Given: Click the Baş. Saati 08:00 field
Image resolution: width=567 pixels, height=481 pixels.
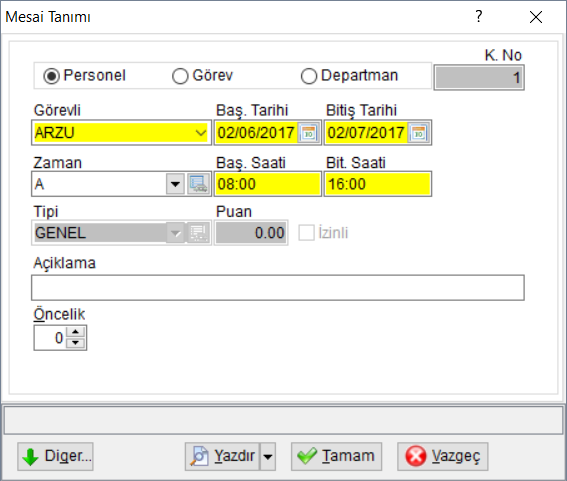Looking at the screenshot, I should (268, 184).
